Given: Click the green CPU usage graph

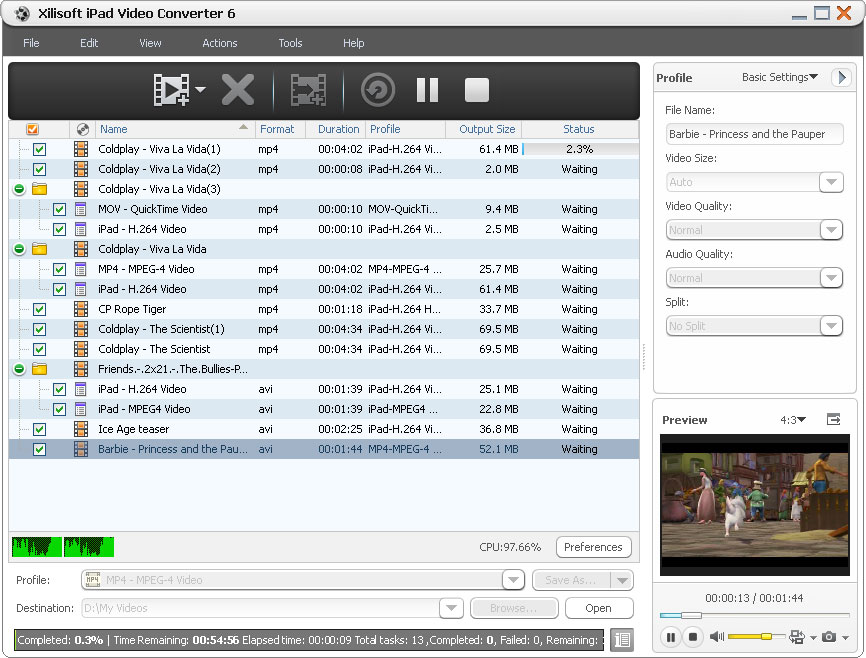Looking at the screenshot, I should click(x=63, y=547).
